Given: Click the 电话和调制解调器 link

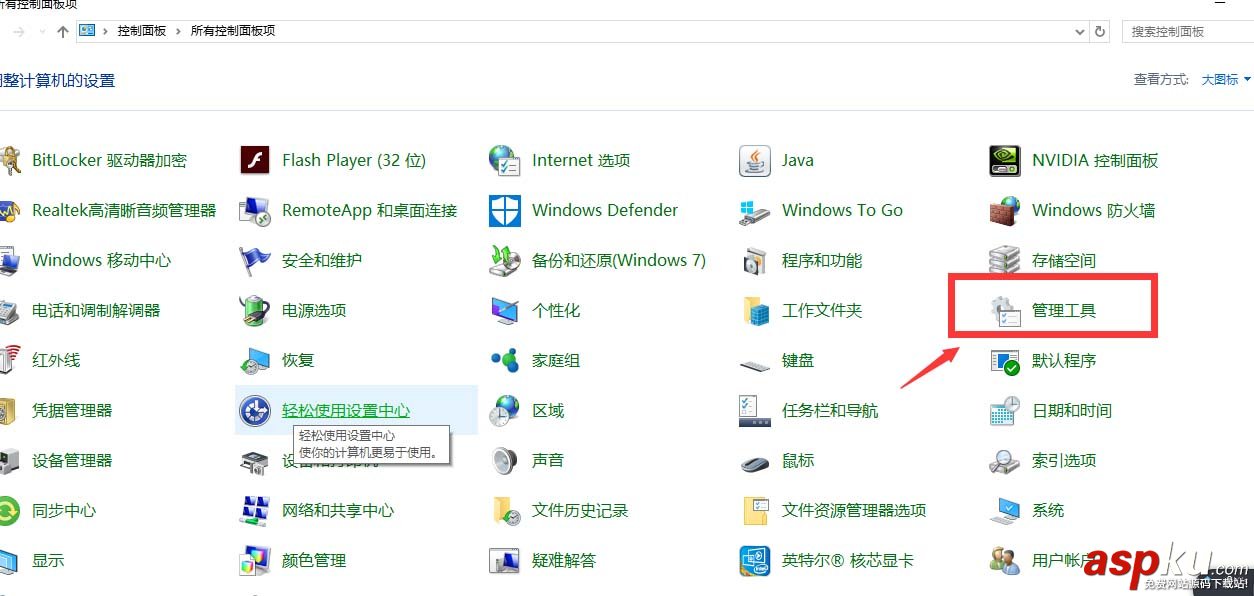Looking at the screenshot, I should tap(96, 310).
